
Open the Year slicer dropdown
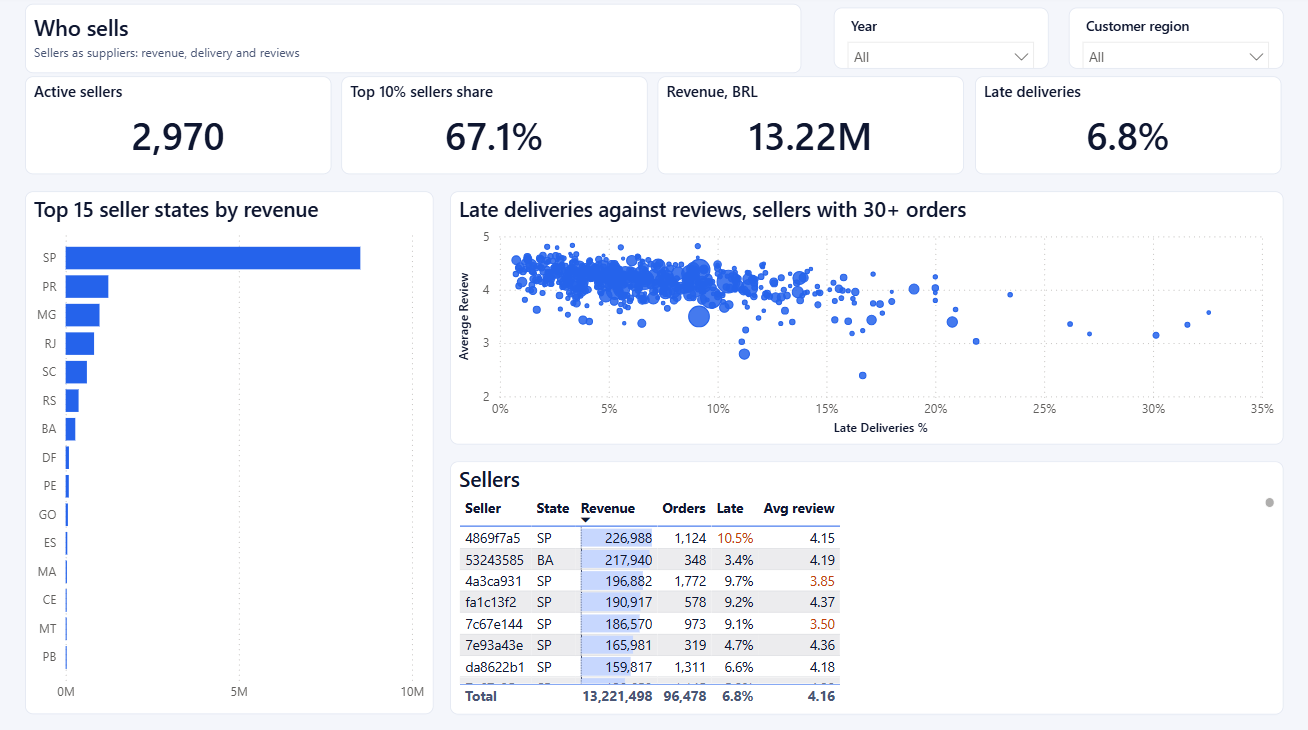click(x=940, y=57)
